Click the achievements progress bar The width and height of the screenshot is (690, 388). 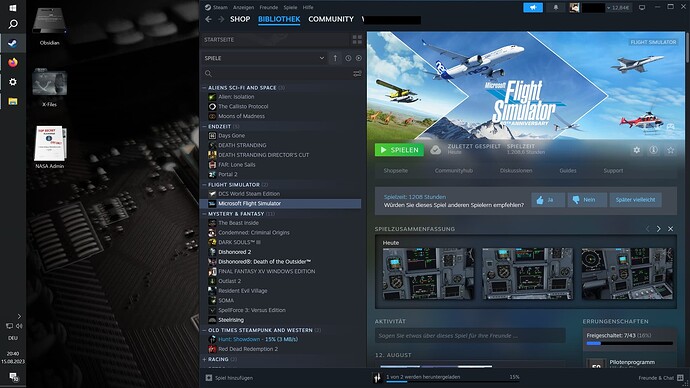[630, 343]
